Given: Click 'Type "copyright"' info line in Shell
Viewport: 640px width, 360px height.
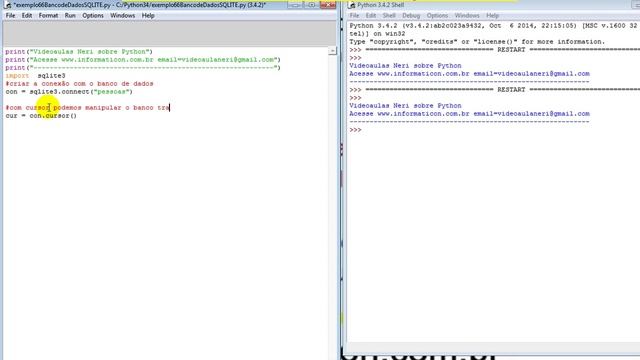Looking at the screenshot, I should (x=477, y=42).
